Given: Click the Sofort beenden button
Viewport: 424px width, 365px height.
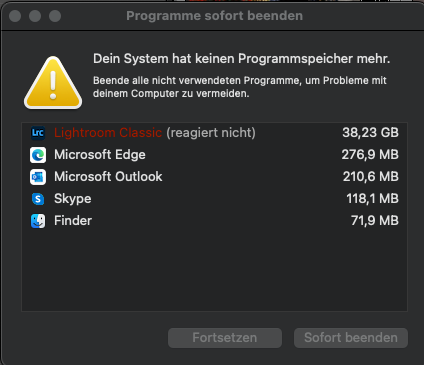Looking at the screenshot, I should [351, 338].
